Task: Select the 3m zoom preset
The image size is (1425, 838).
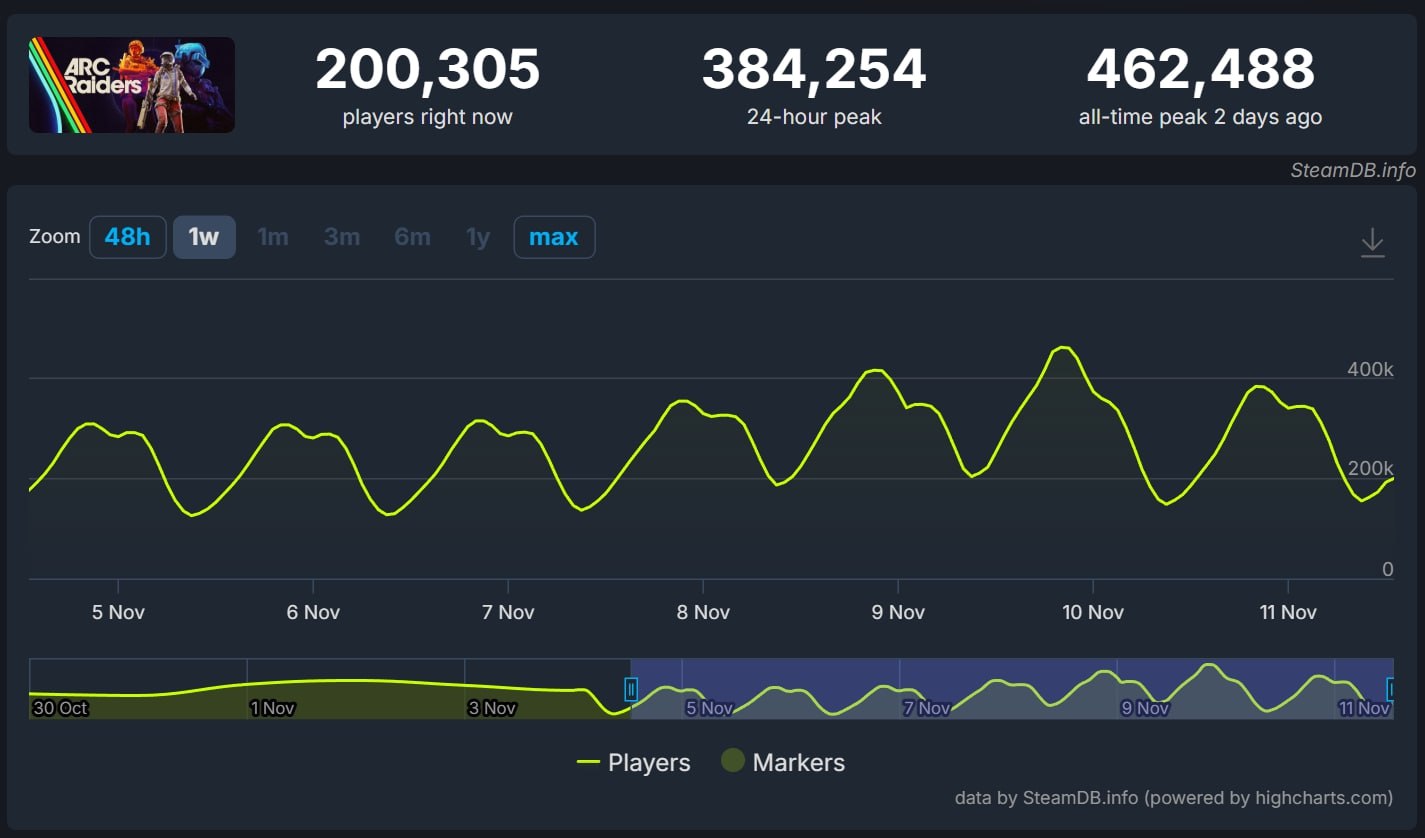Action: click(x=342, y=237)
